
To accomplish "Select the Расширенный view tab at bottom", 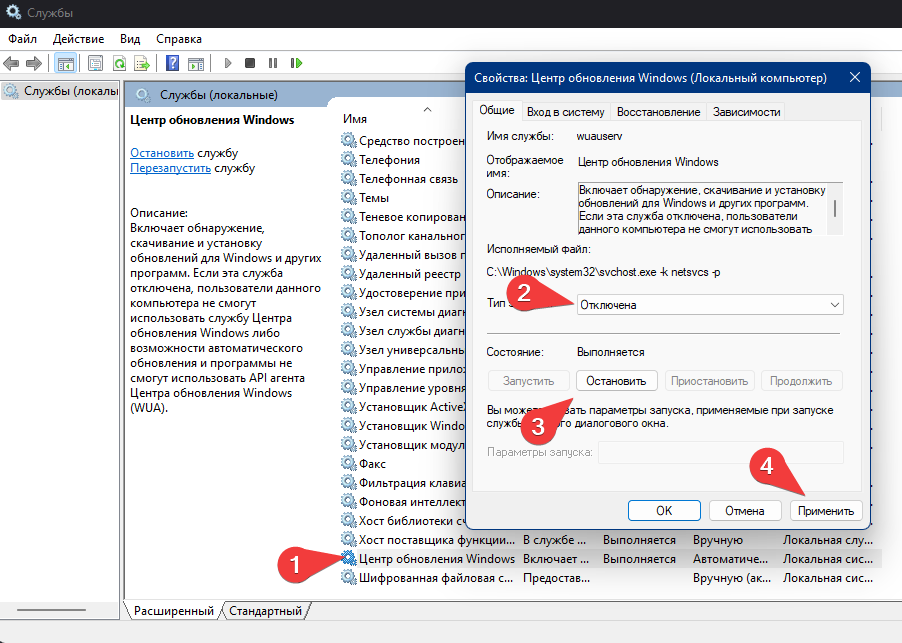I will click(x=174, y=611).
